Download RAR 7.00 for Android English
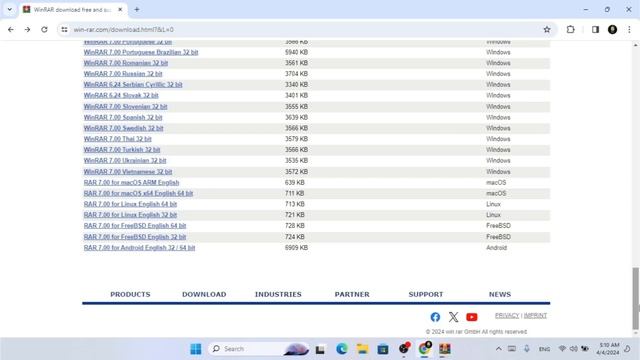 139,248
